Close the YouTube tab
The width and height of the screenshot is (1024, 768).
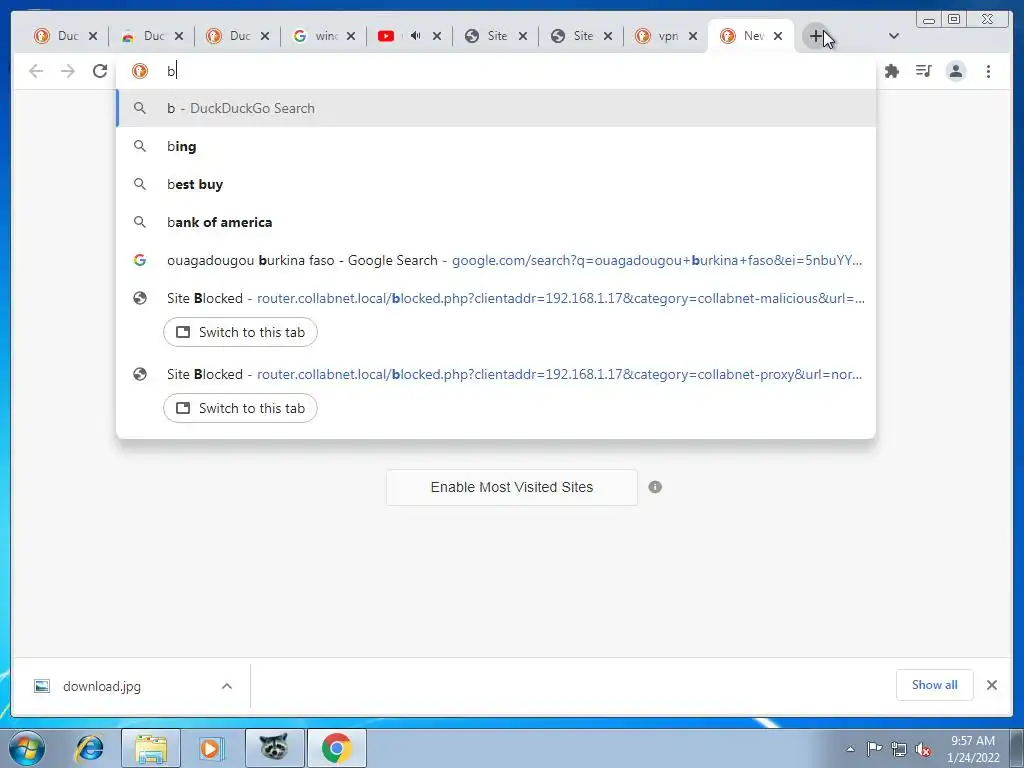[x=437, y=37]
